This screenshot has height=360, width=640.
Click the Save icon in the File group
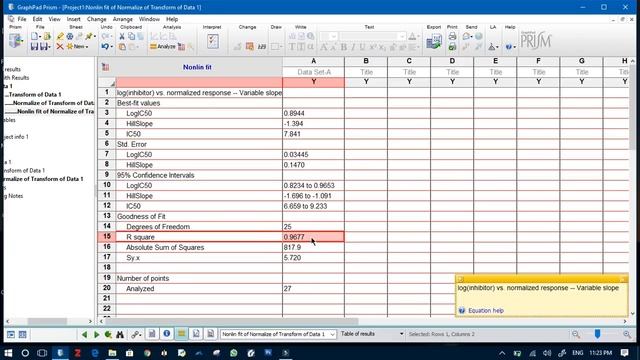pos(34,47)
